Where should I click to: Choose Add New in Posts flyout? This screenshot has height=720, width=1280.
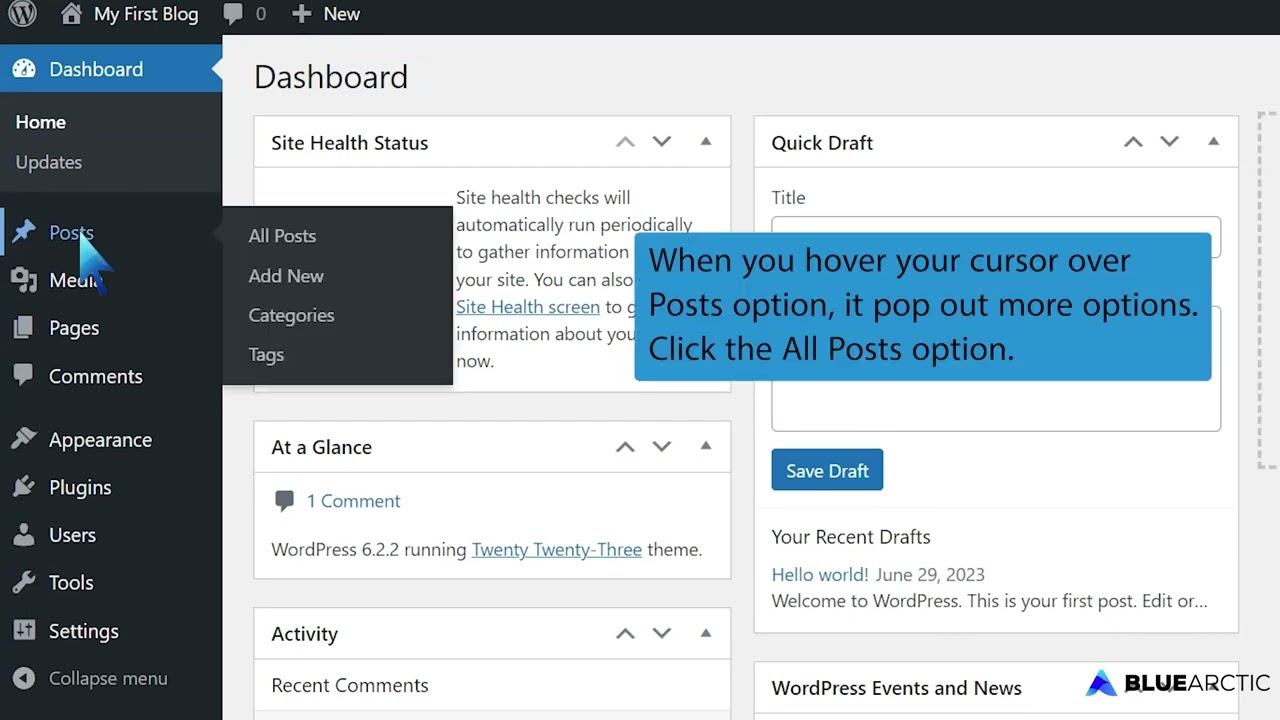click(x=286, y=276)
